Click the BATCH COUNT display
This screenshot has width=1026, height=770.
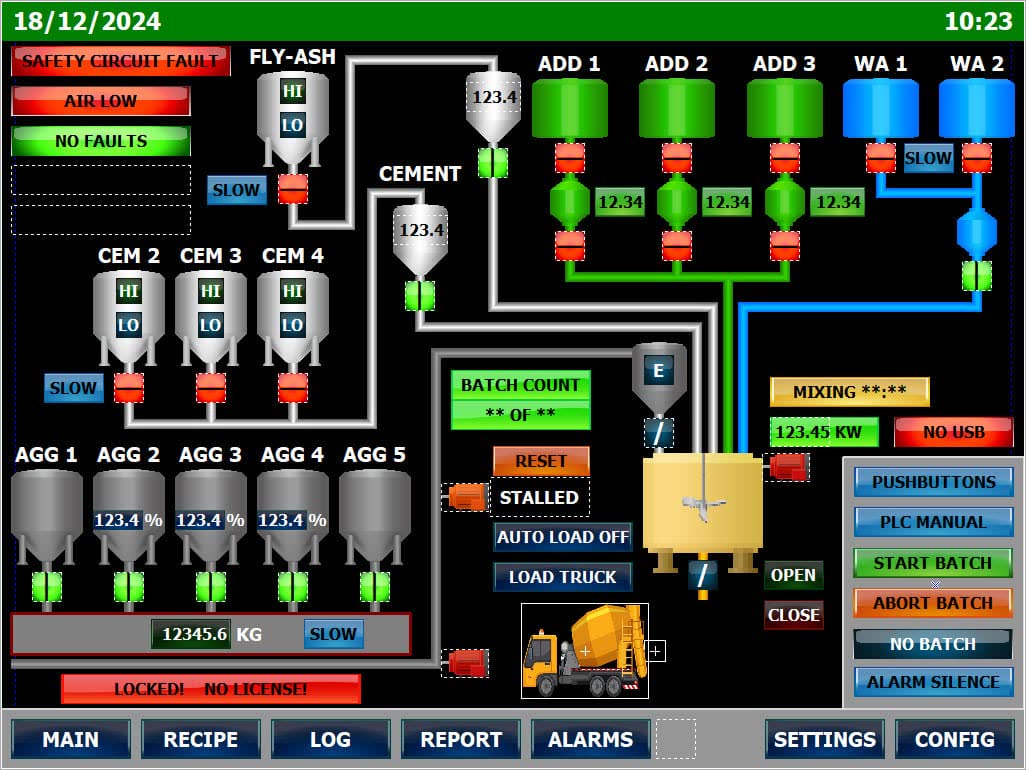(x=521, y=400)
